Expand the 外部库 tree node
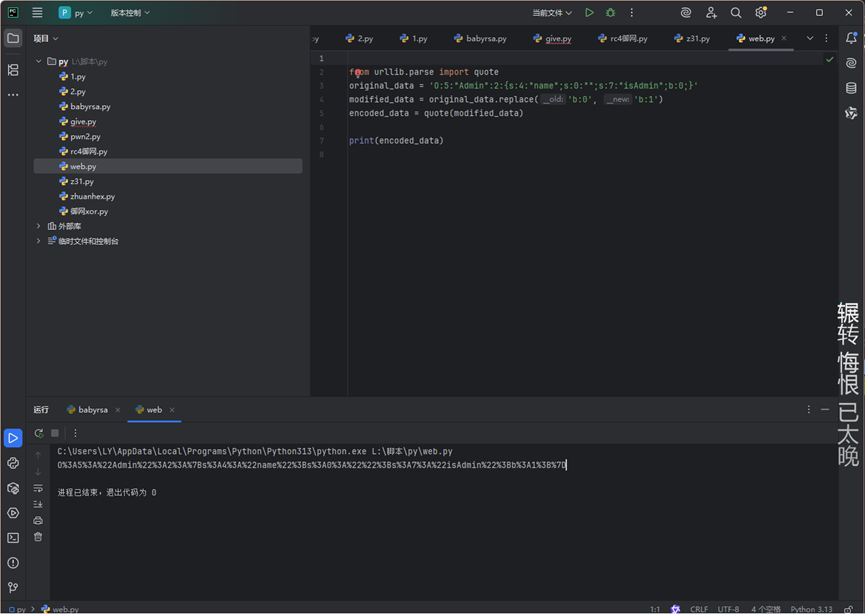This screenshot has width=865, height=614. (39, 226)
